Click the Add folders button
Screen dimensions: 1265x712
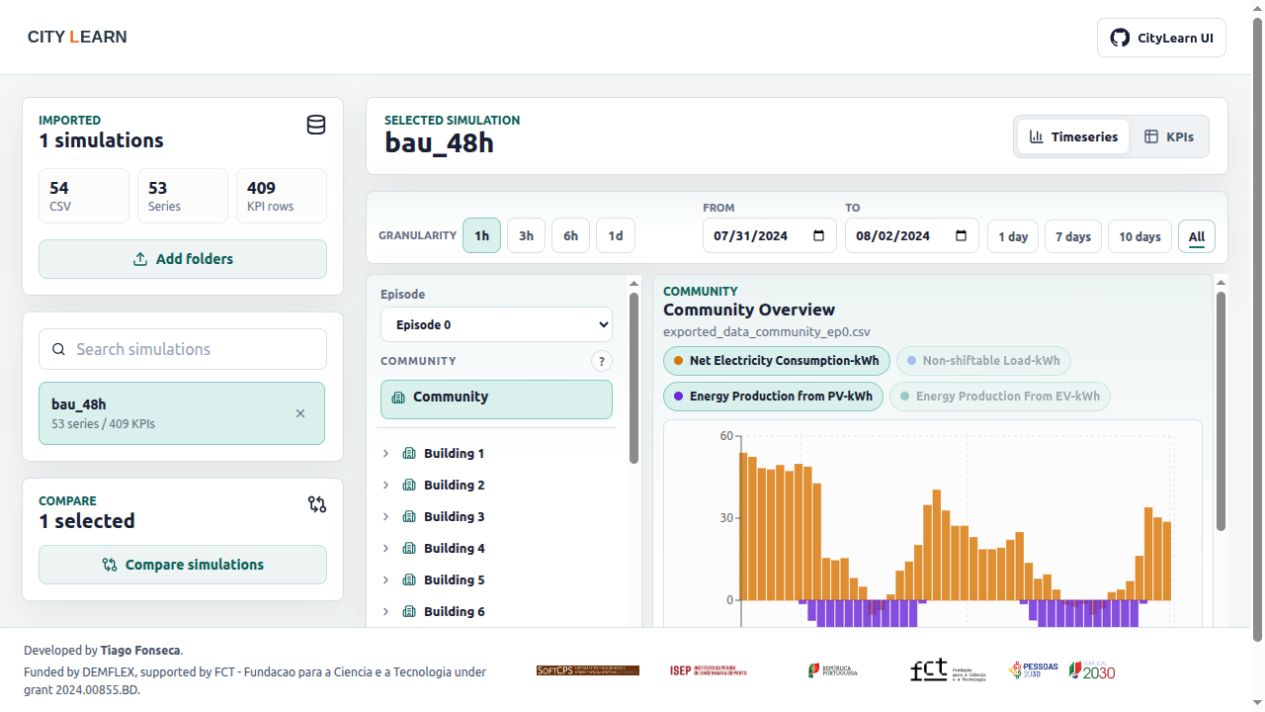tap(183, 259)
